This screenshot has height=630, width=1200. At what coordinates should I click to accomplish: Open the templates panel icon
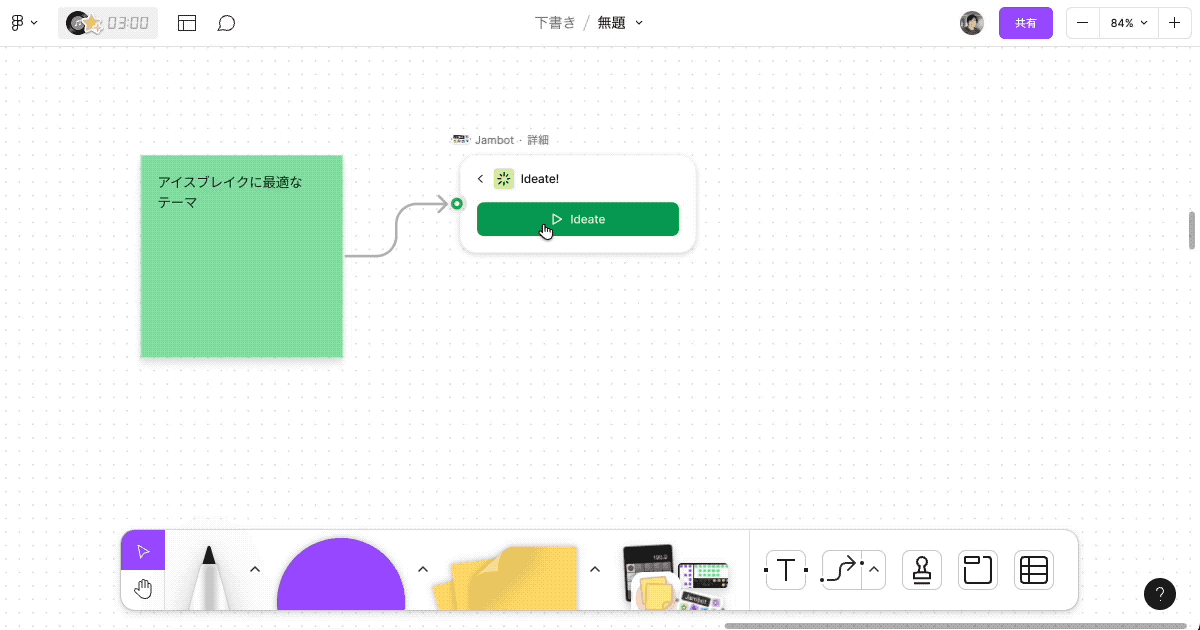[187, 22]
